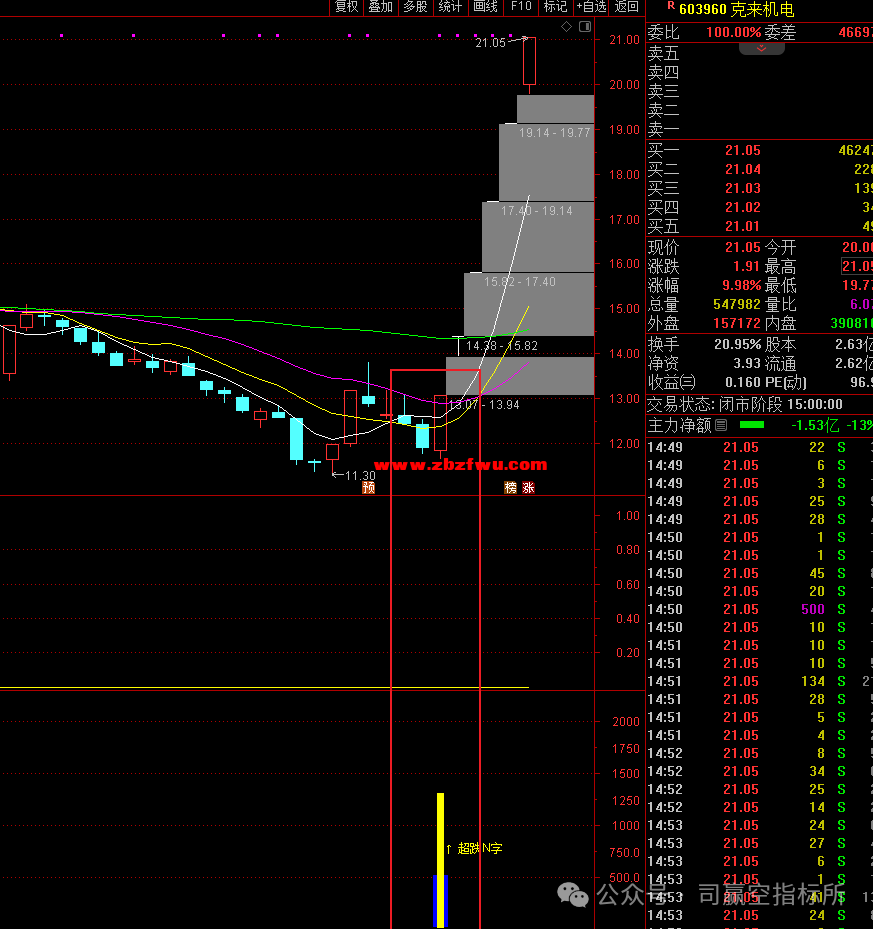Click the 15.82 - 17.40 price range label

click(x=520, y=282)
